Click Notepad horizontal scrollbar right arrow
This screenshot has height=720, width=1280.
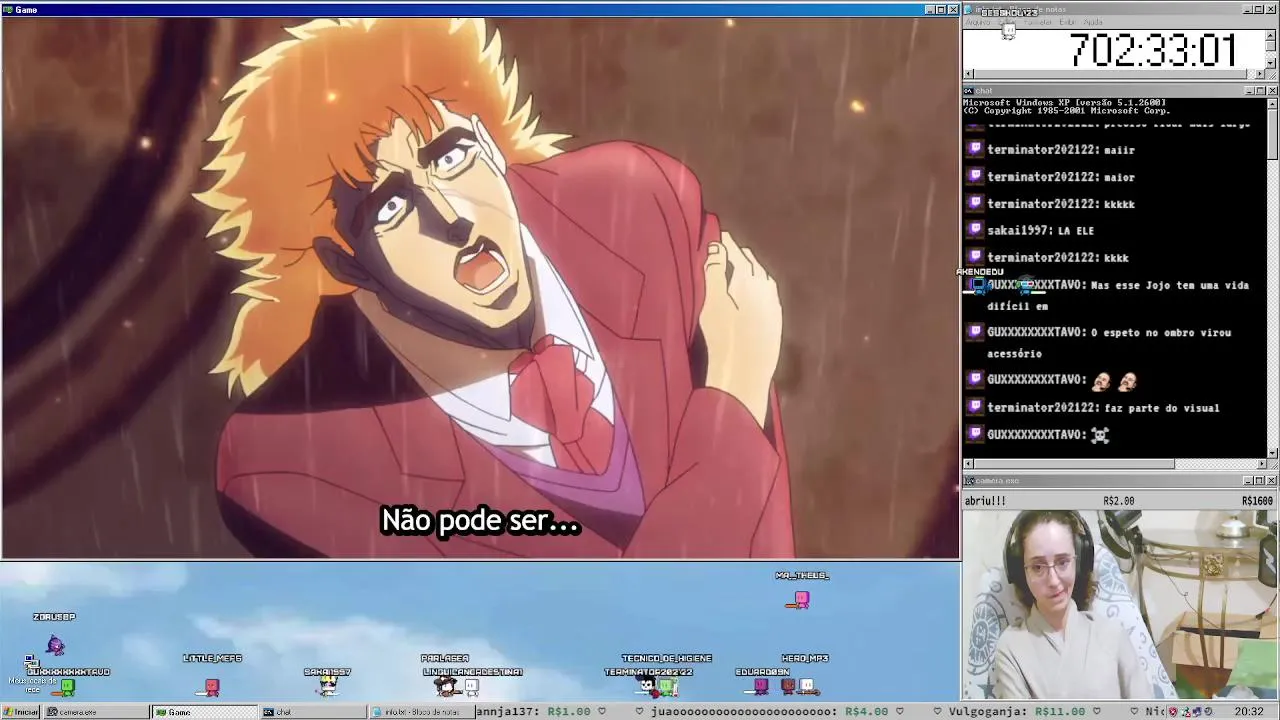tap(1260, 74)
